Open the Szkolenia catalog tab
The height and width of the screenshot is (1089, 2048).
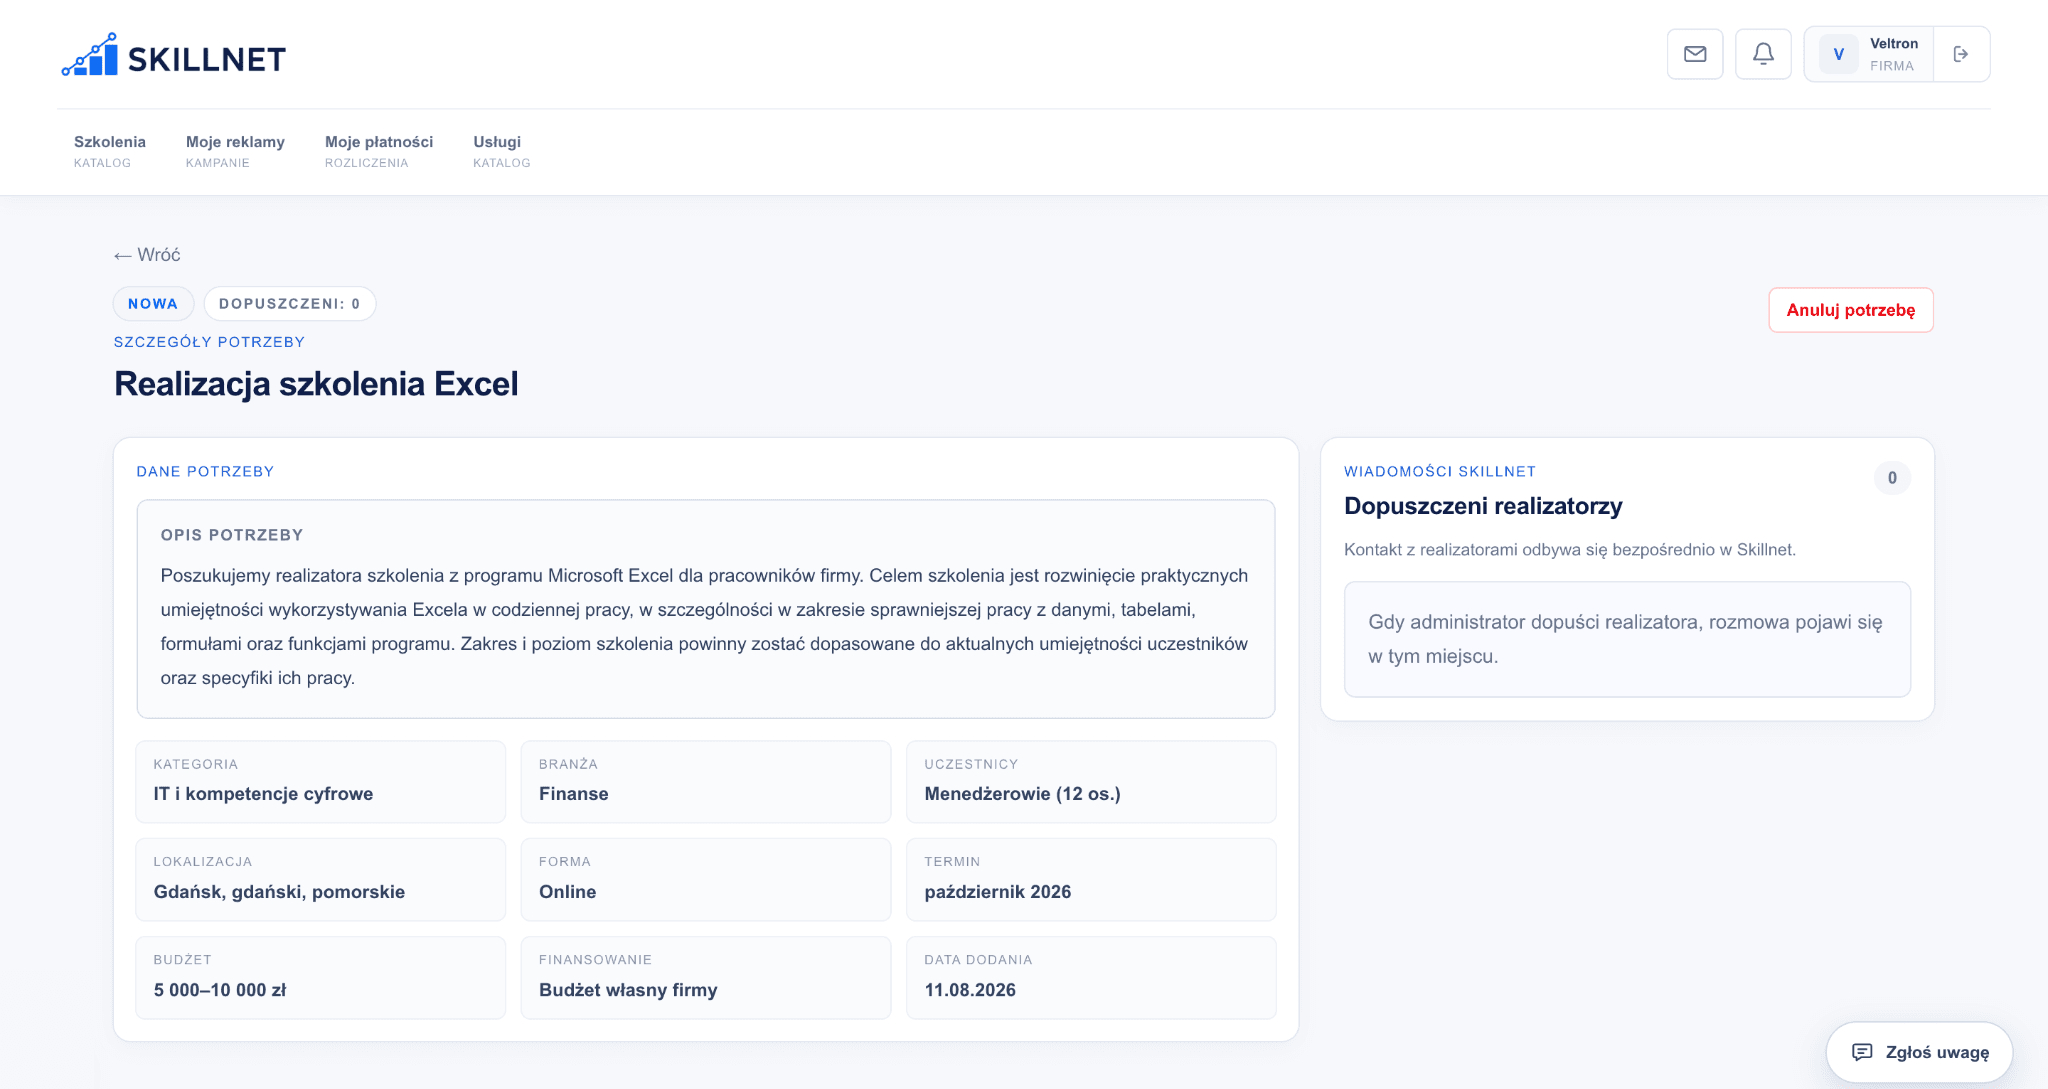110,151
